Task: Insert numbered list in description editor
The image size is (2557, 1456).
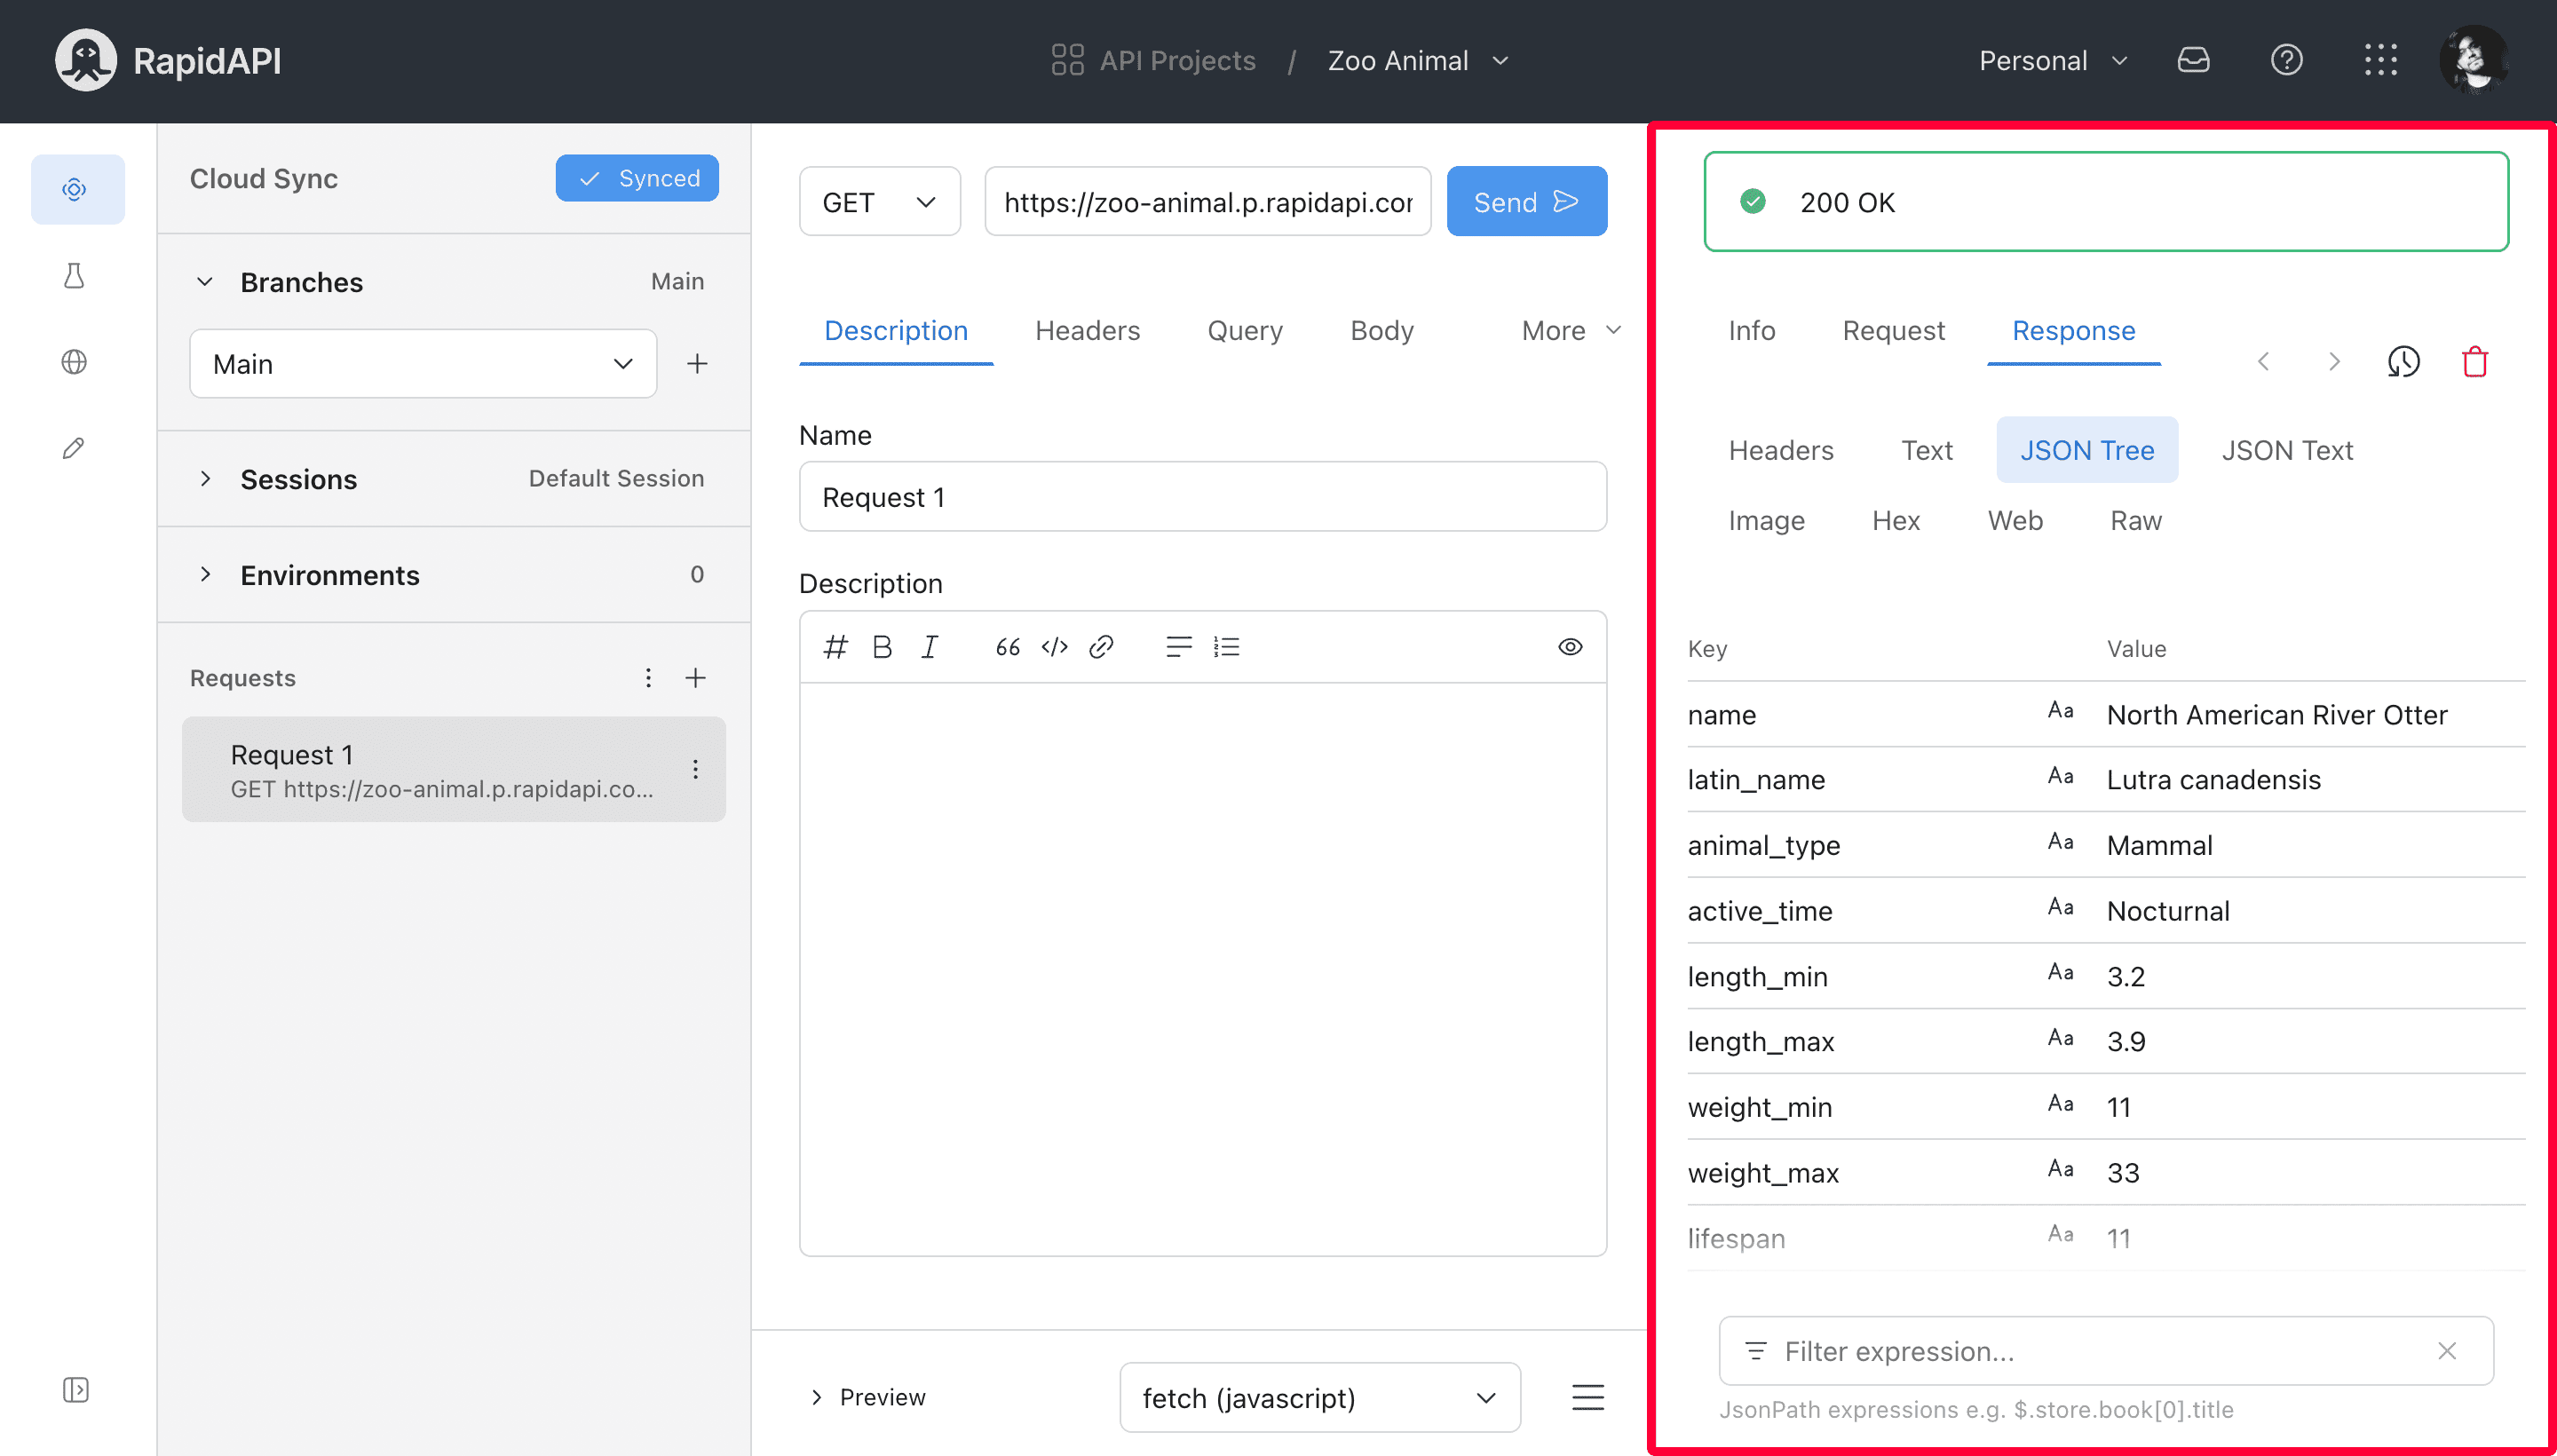Action: [1226, 647]
